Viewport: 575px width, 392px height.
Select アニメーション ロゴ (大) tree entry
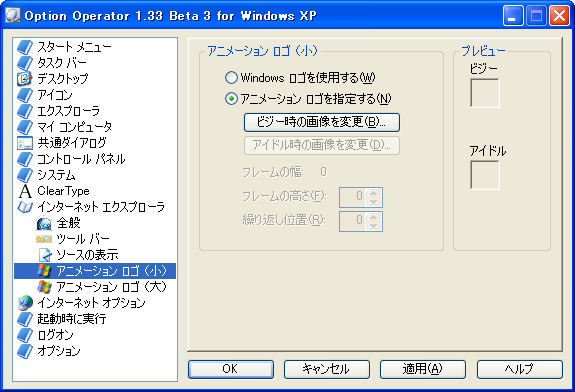click(x=111, y=287)
